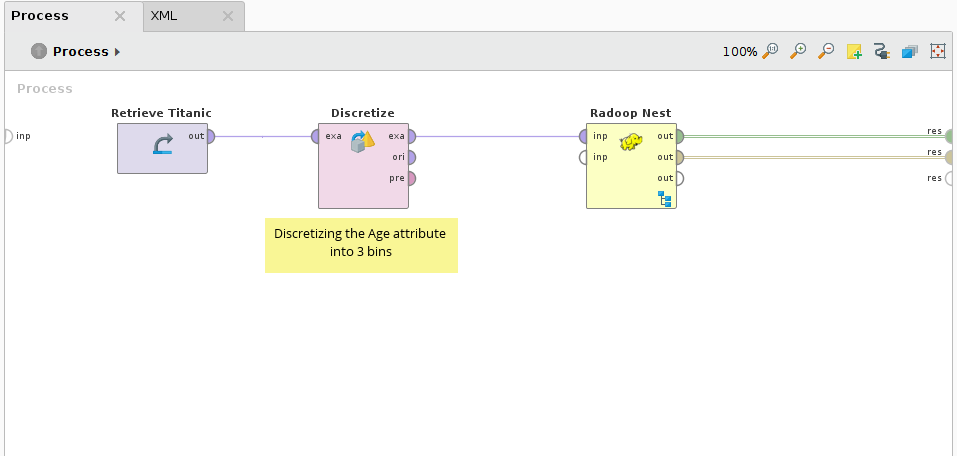Image resolution: width=957 pixels, height=456 pixels.
Task: Click the Radoop Nest elephant icon
Action: (631, 143)
